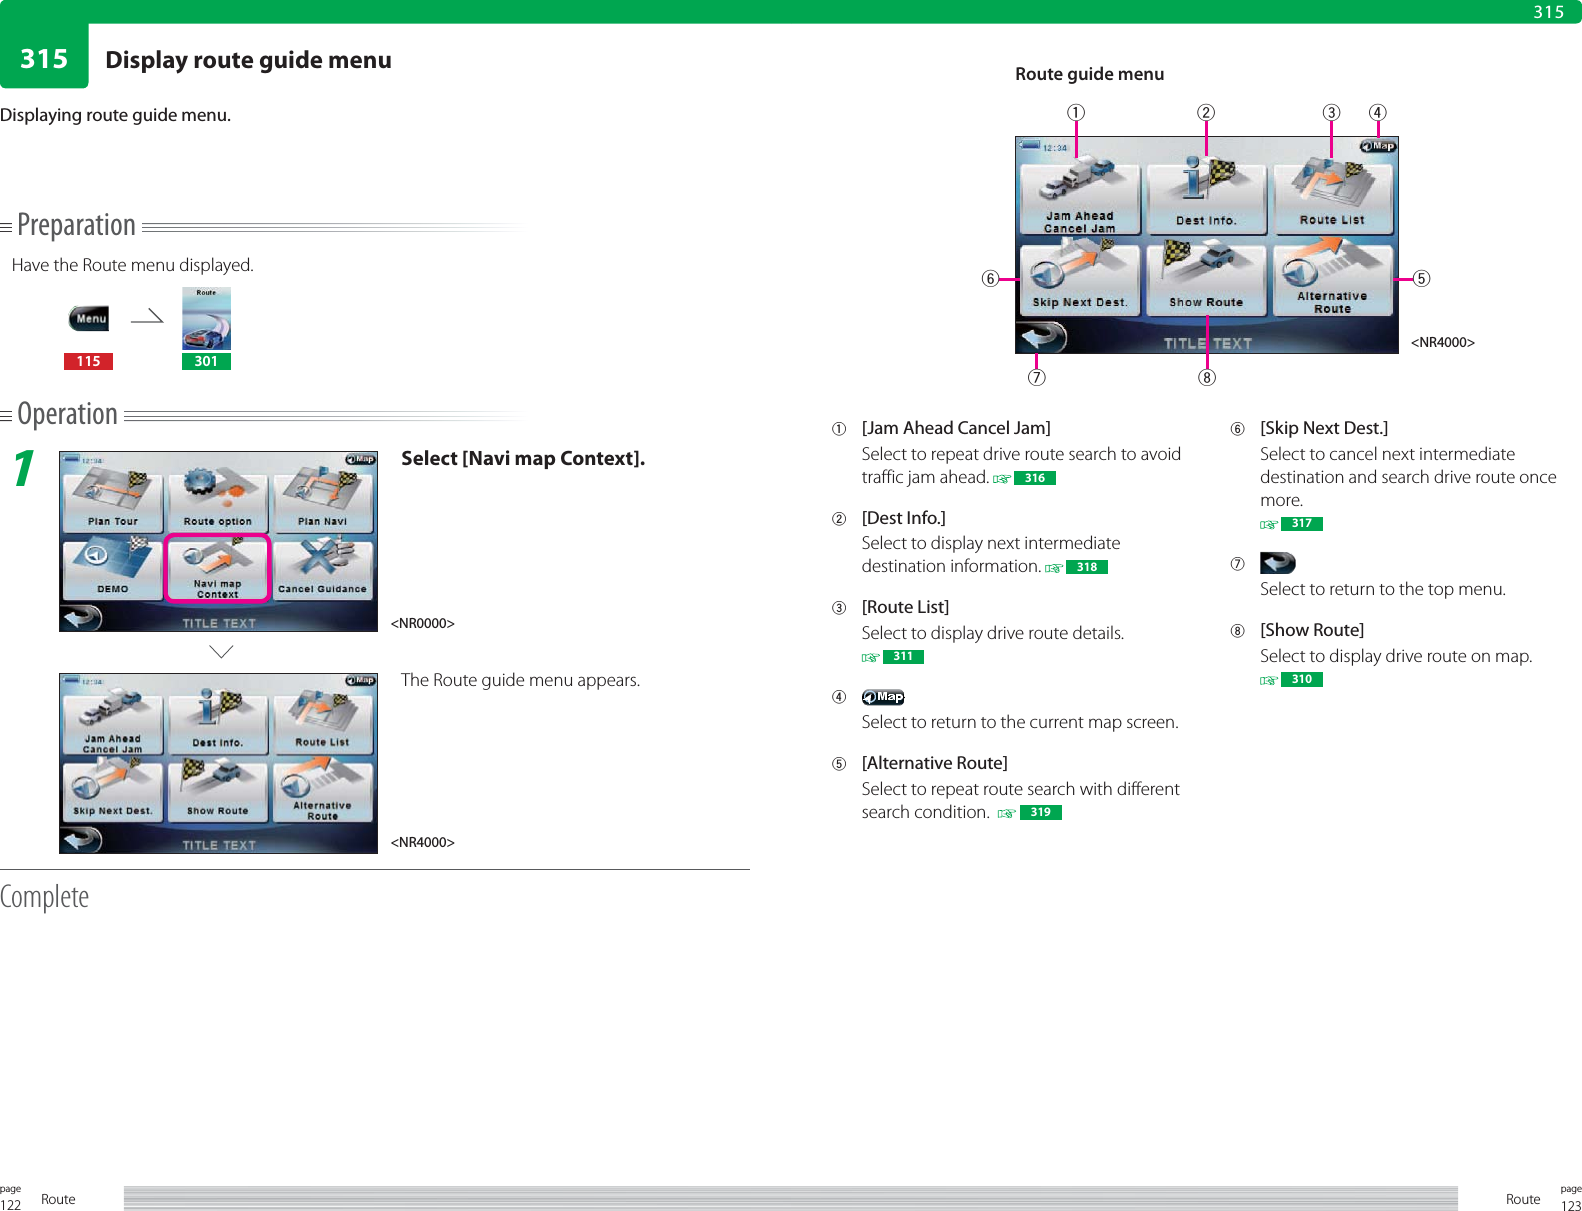Follow page reference 316 link
Image resolution: width=1582 pixels, height=1211 pixels.
point(1035,478)
